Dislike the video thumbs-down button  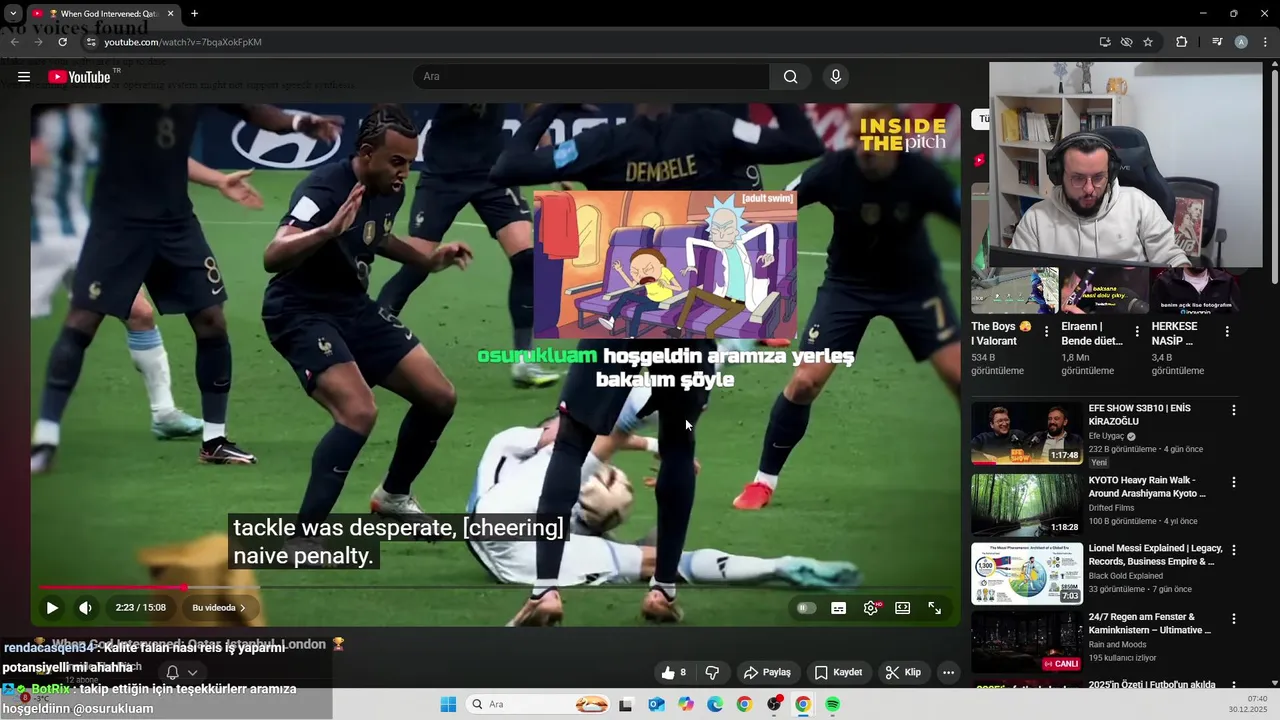tap(712, 672)
